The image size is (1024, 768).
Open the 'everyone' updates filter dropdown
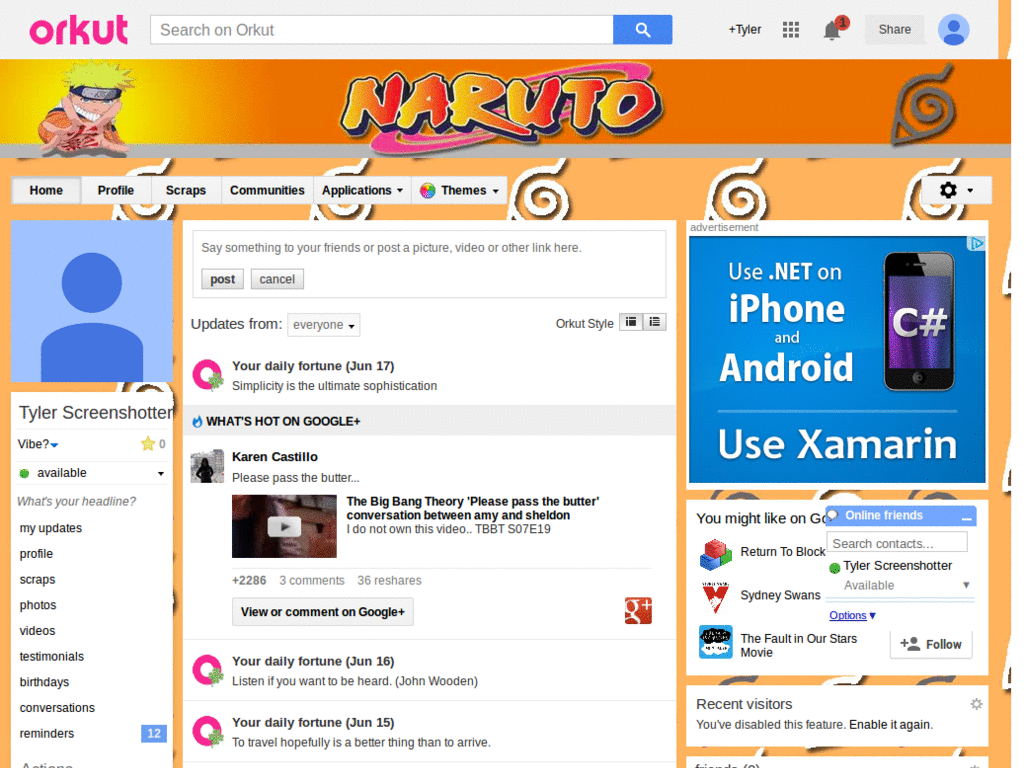click(323, 324)
